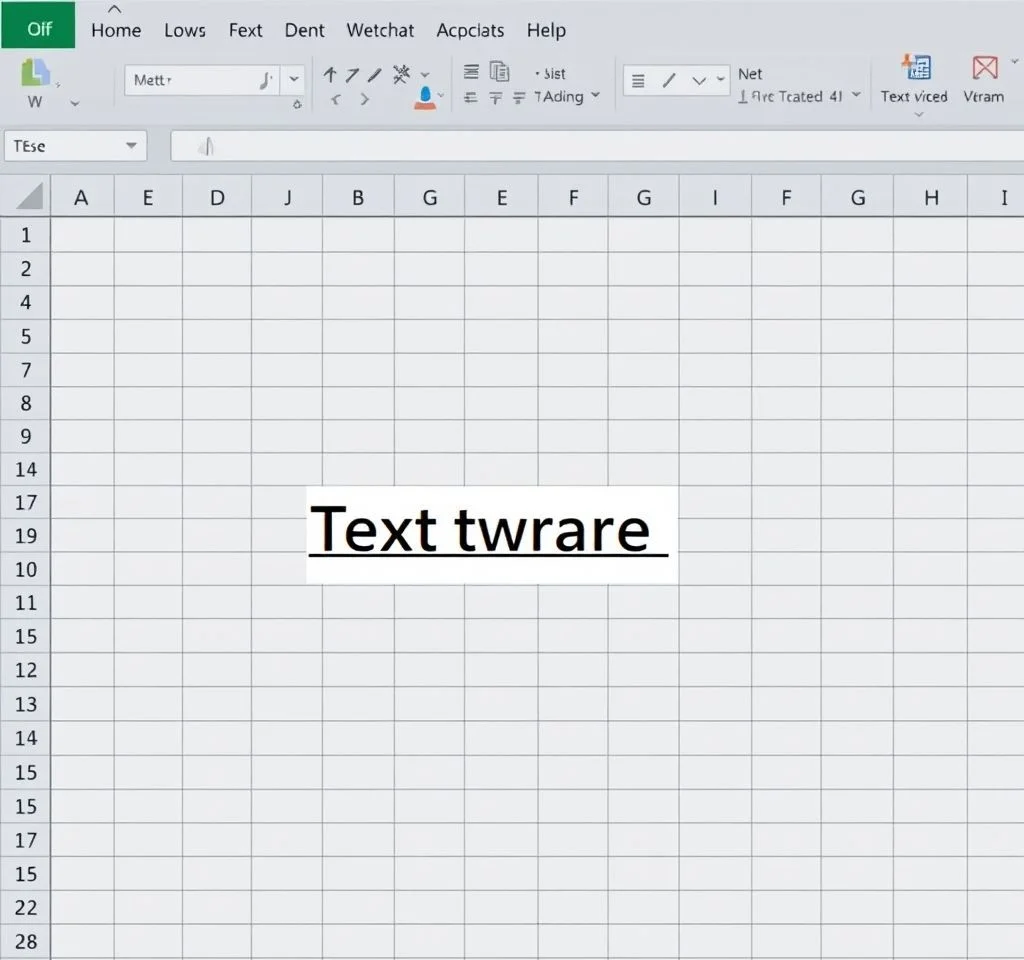Click the pencil edit icon in ribbon
The image size is (1024, 960).
[374, 74]
